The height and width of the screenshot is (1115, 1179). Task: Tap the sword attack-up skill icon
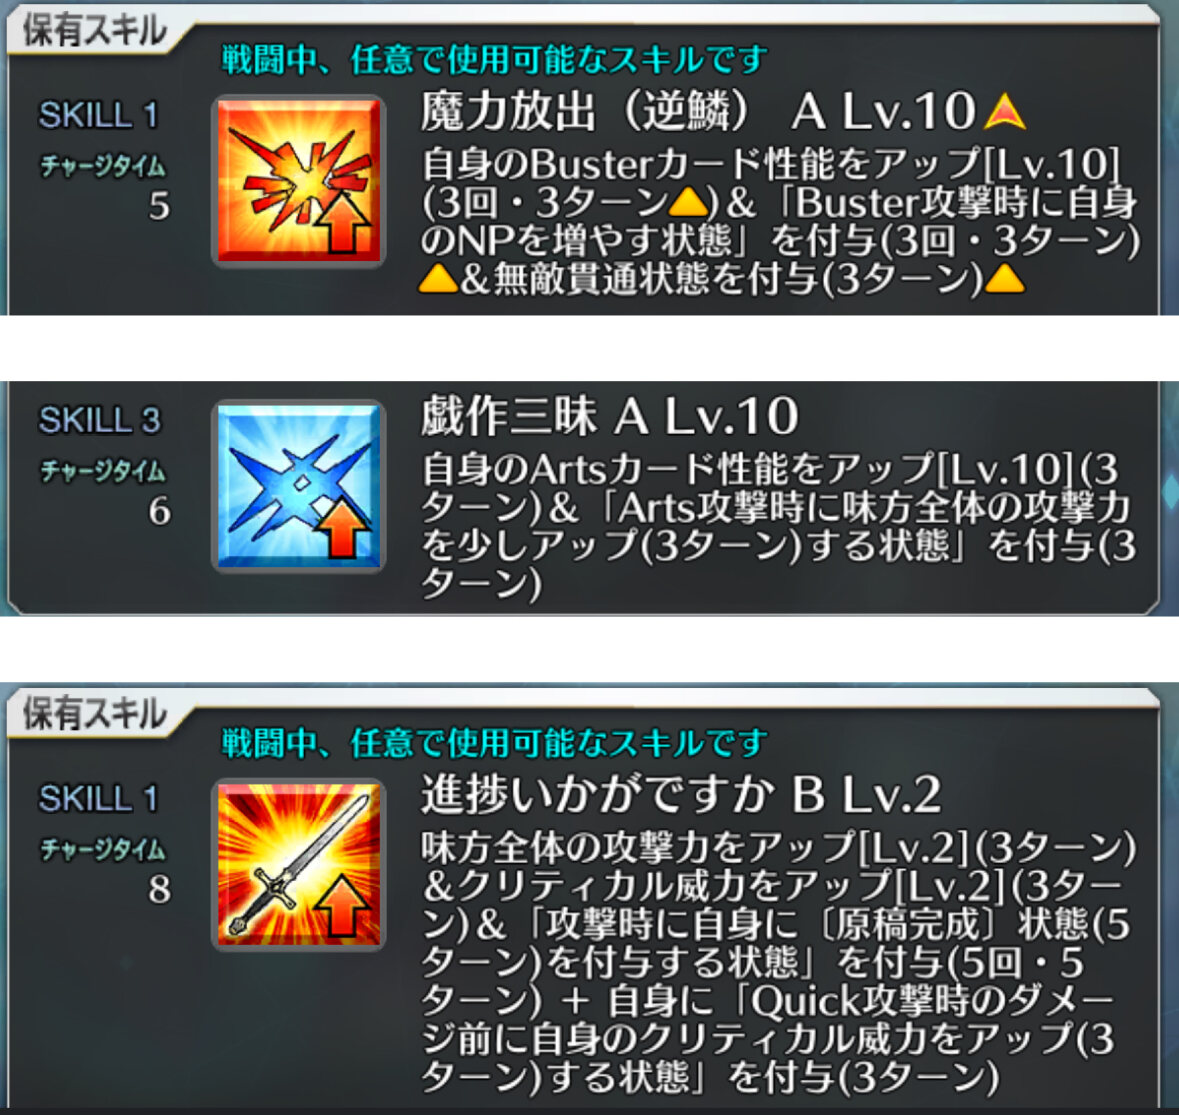[x=299, y=865]
